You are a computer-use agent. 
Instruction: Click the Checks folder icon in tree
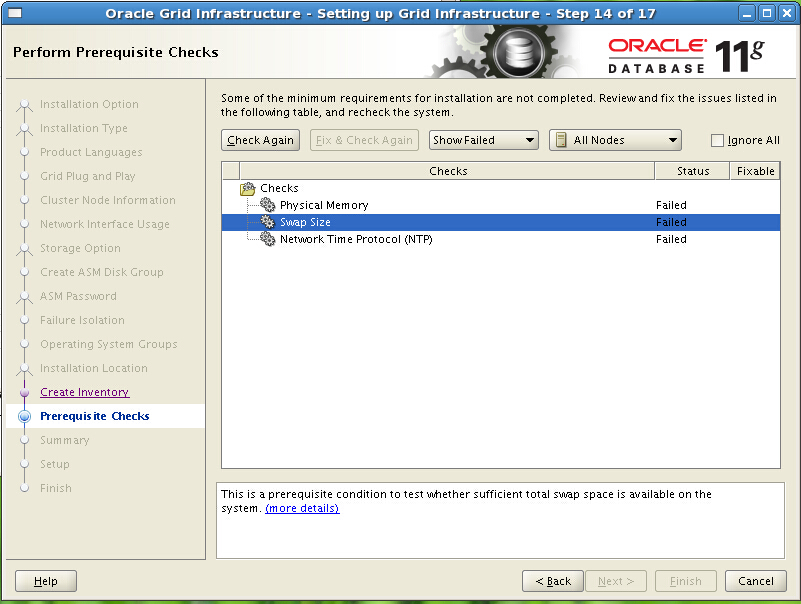coord(248,189)
